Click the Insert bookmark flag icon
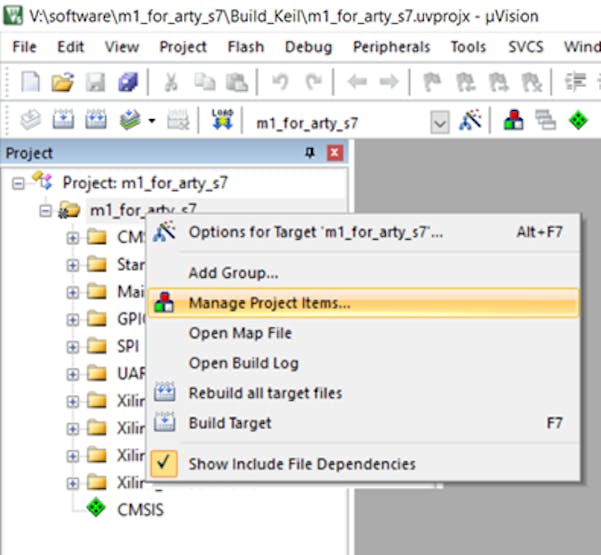Screen dimensions: 601x555 click(x=432, y=82)
